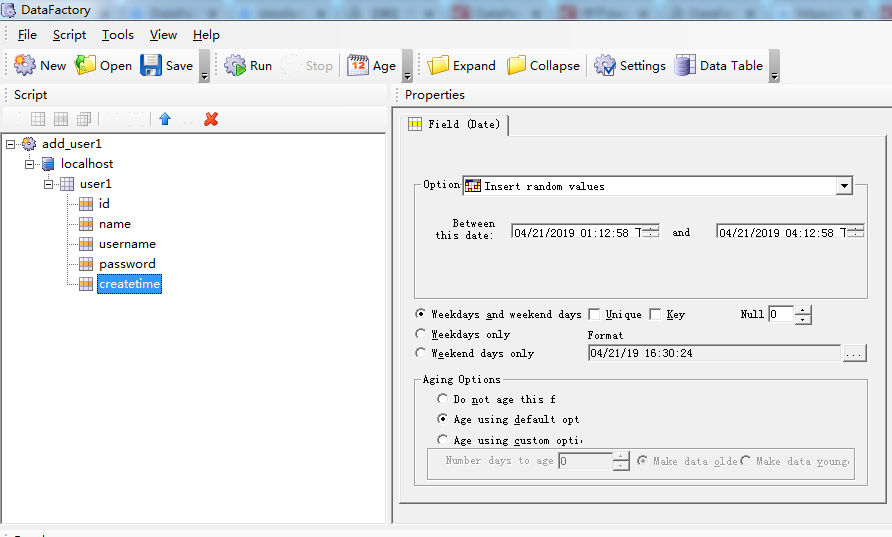The width and height of the screenshot is (892, 537).
Task: Select the user1 table label in the tree
Action: [x=96, y=184]
